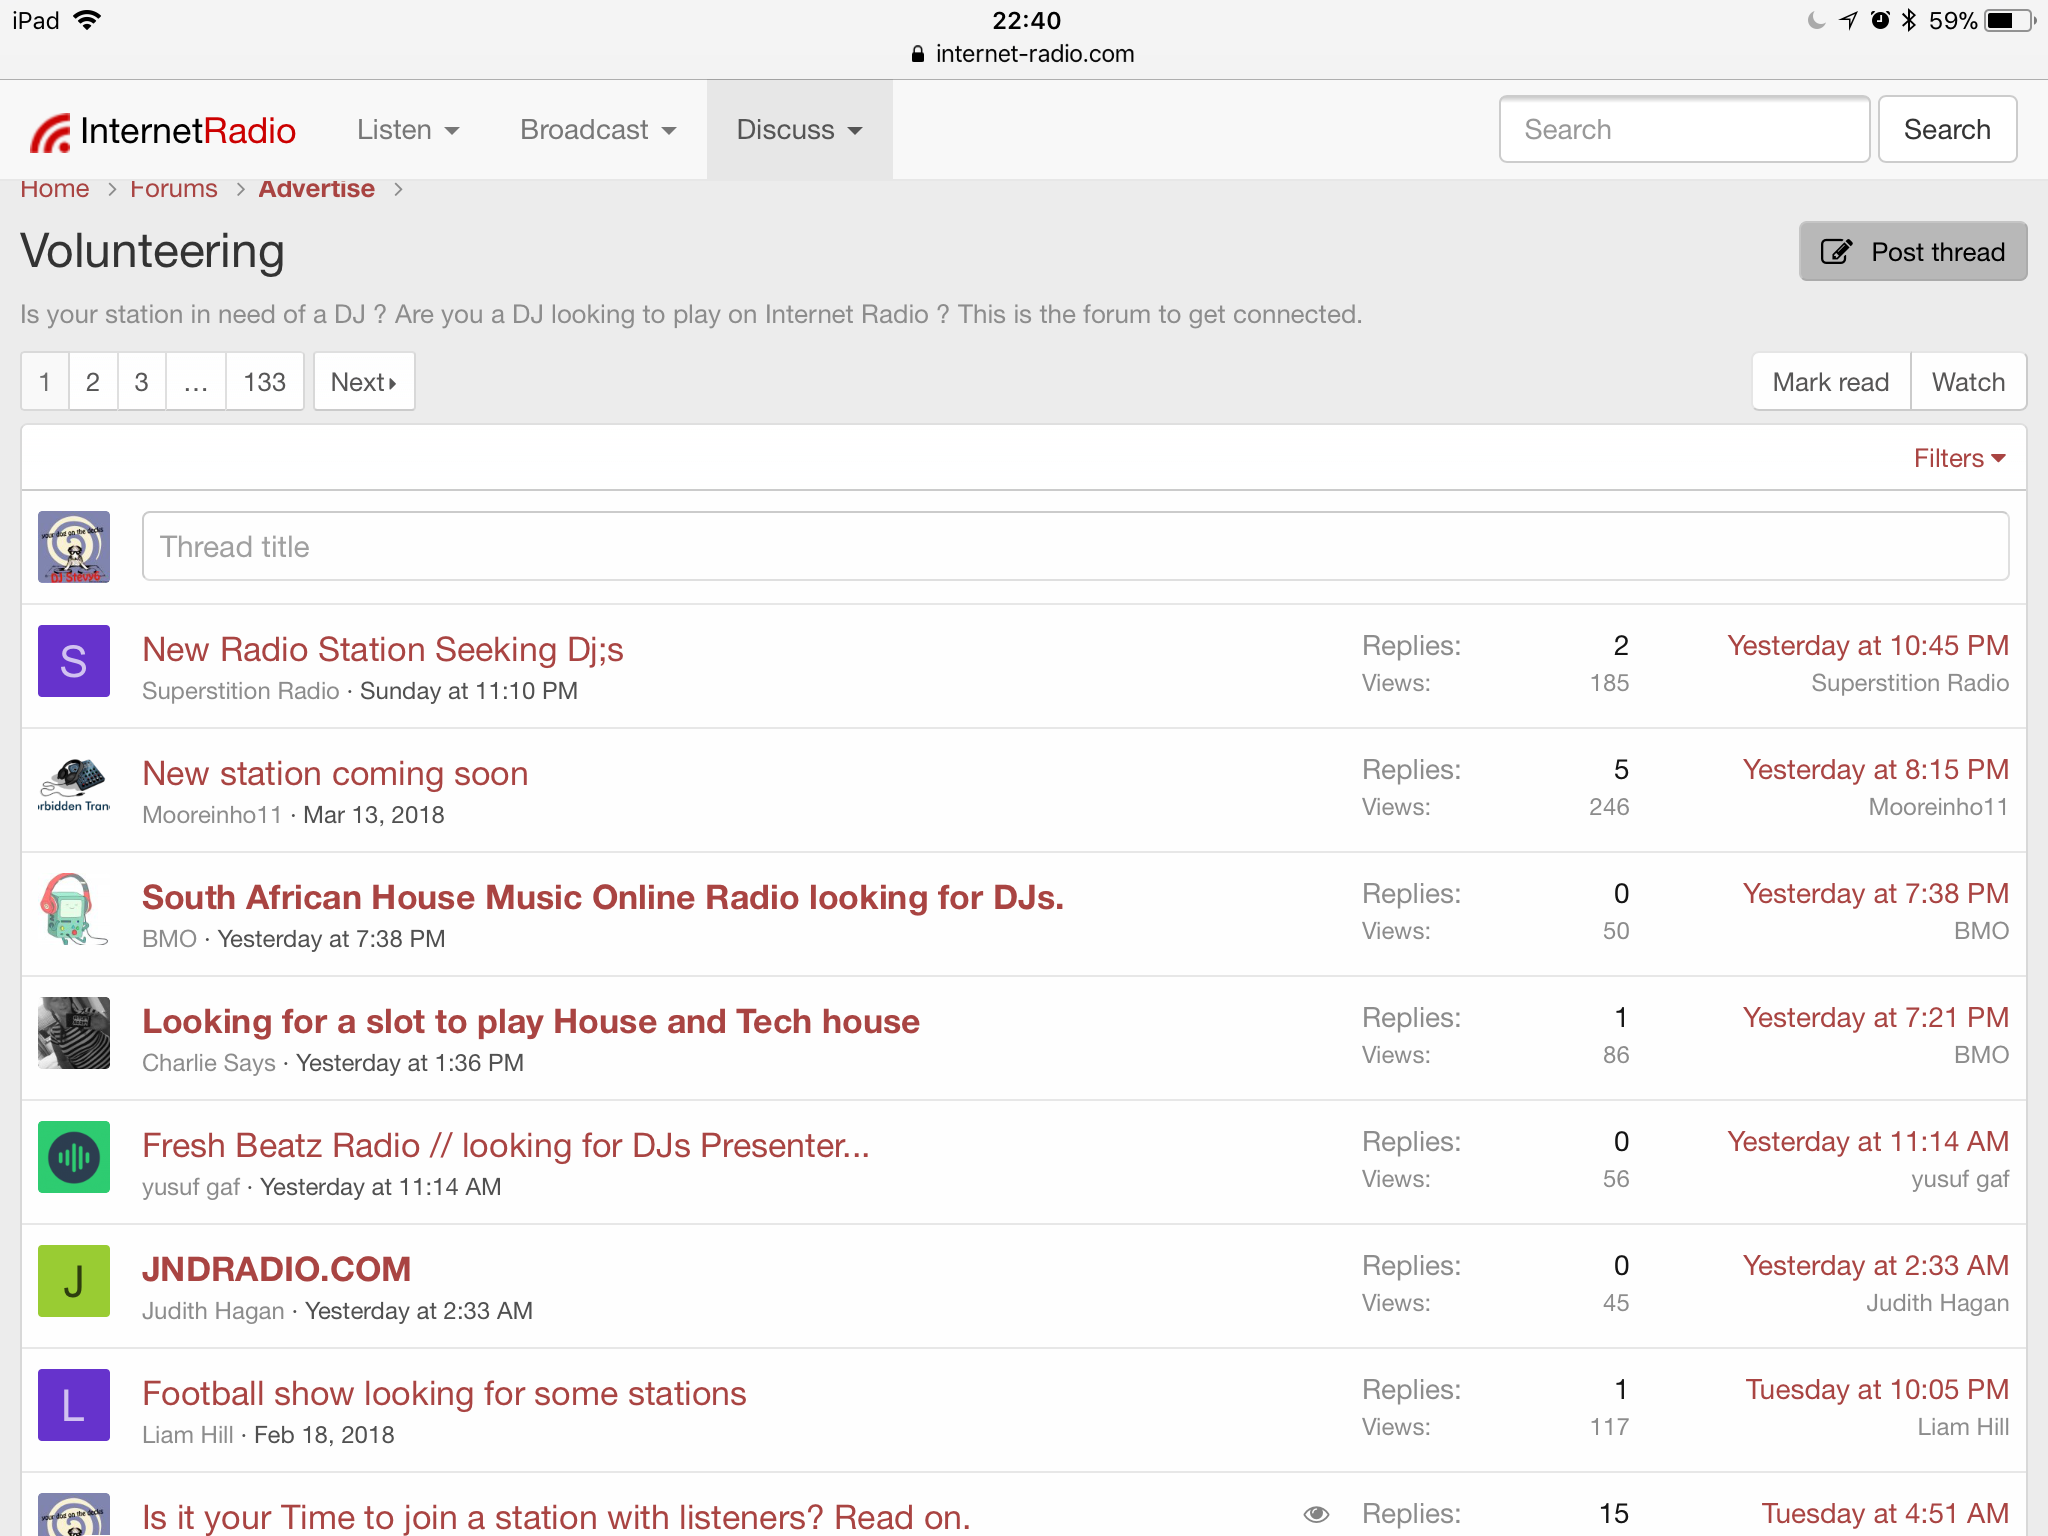The image size is (2048, 1536).
Task: Go to page 133
Action: pos(264,382)
